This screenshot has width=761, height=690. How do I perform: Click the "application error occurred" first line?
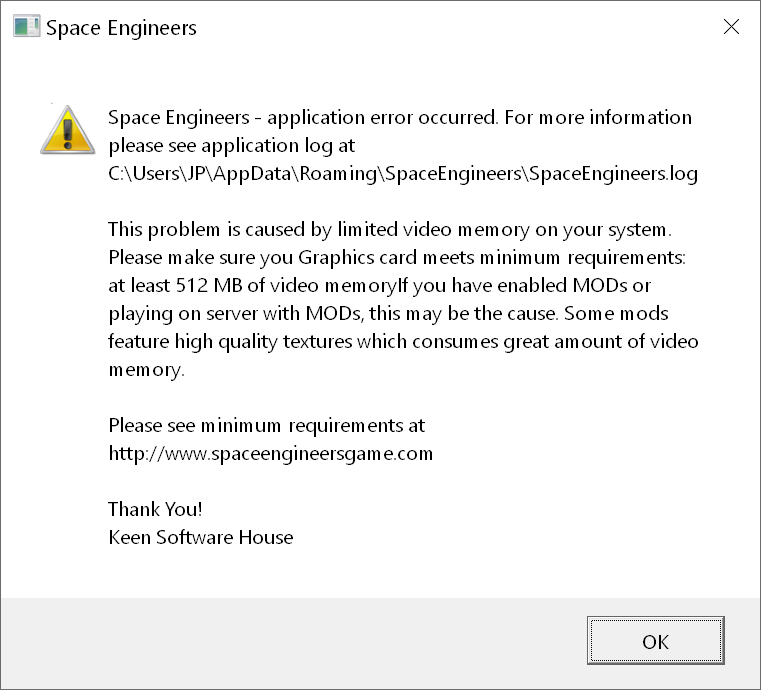pyautogui.click(x=399, y=117)
